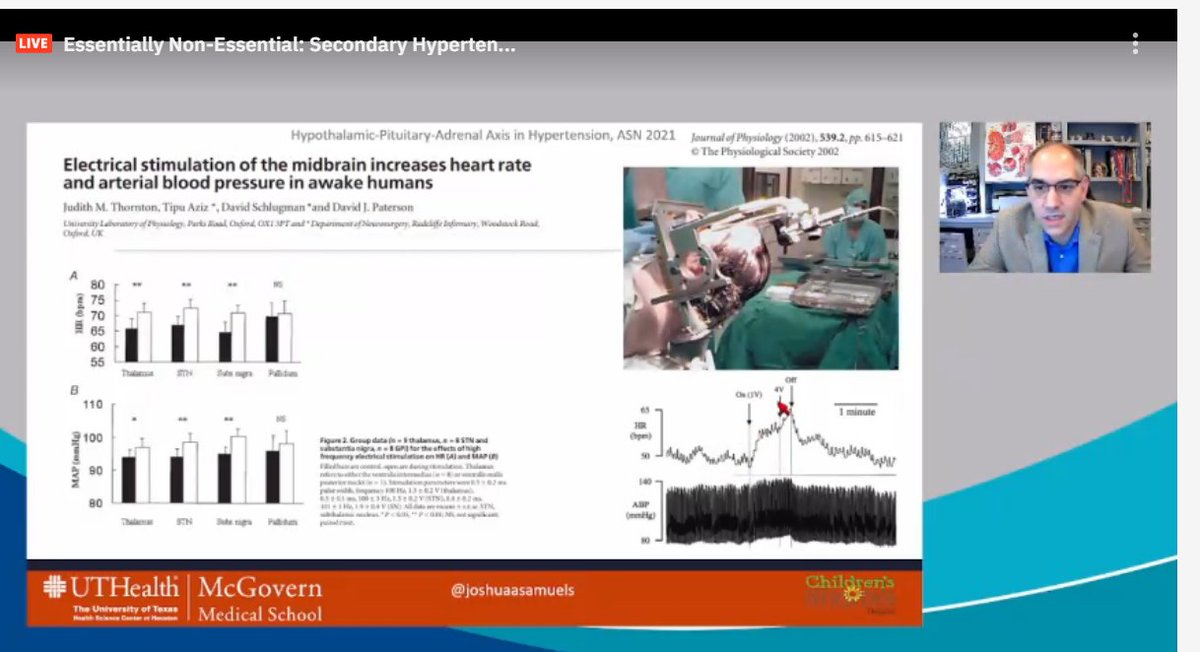
Task: Click the red LIVE badge
Action: coord(33,44)
